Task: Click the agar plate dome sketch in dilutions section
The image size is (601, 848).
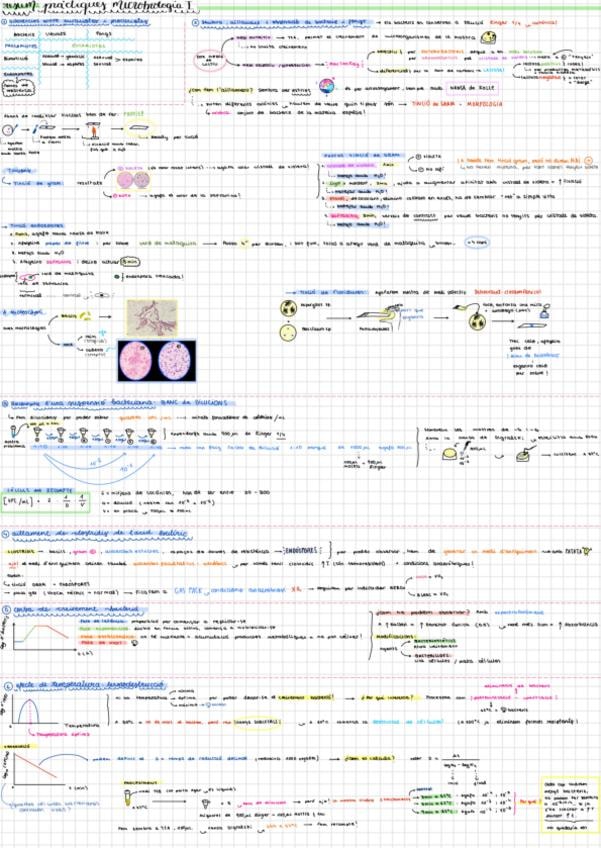Action: [450, 454]
